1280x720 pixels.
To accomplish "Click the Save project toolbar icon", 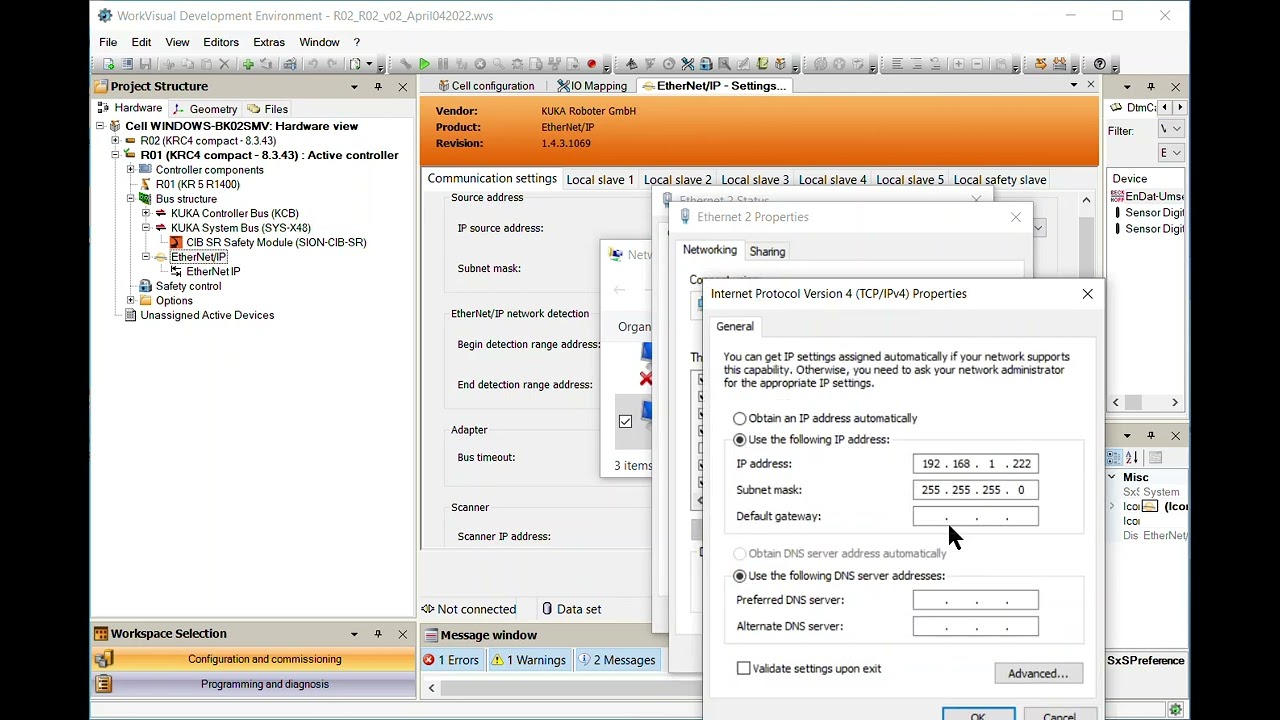I will pyautogui.click(x=147, y=64).
